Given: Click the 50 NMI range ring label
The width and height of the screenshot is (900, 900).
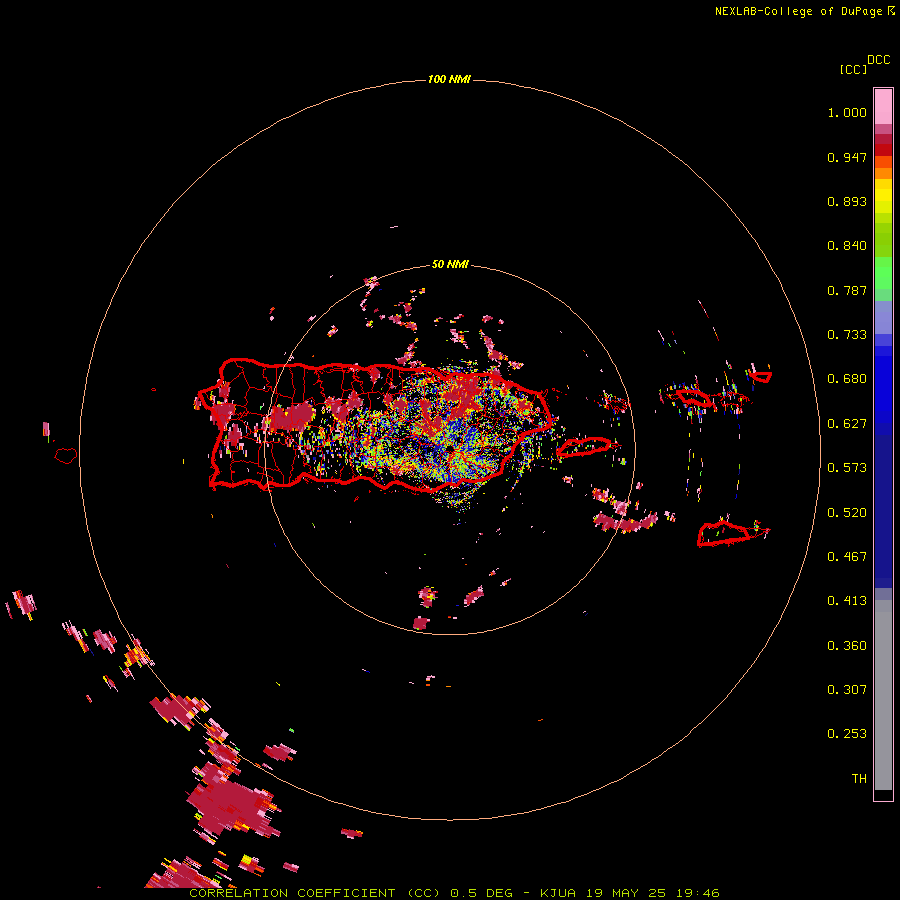Looking at the screenshot, I should click(450, 265).
